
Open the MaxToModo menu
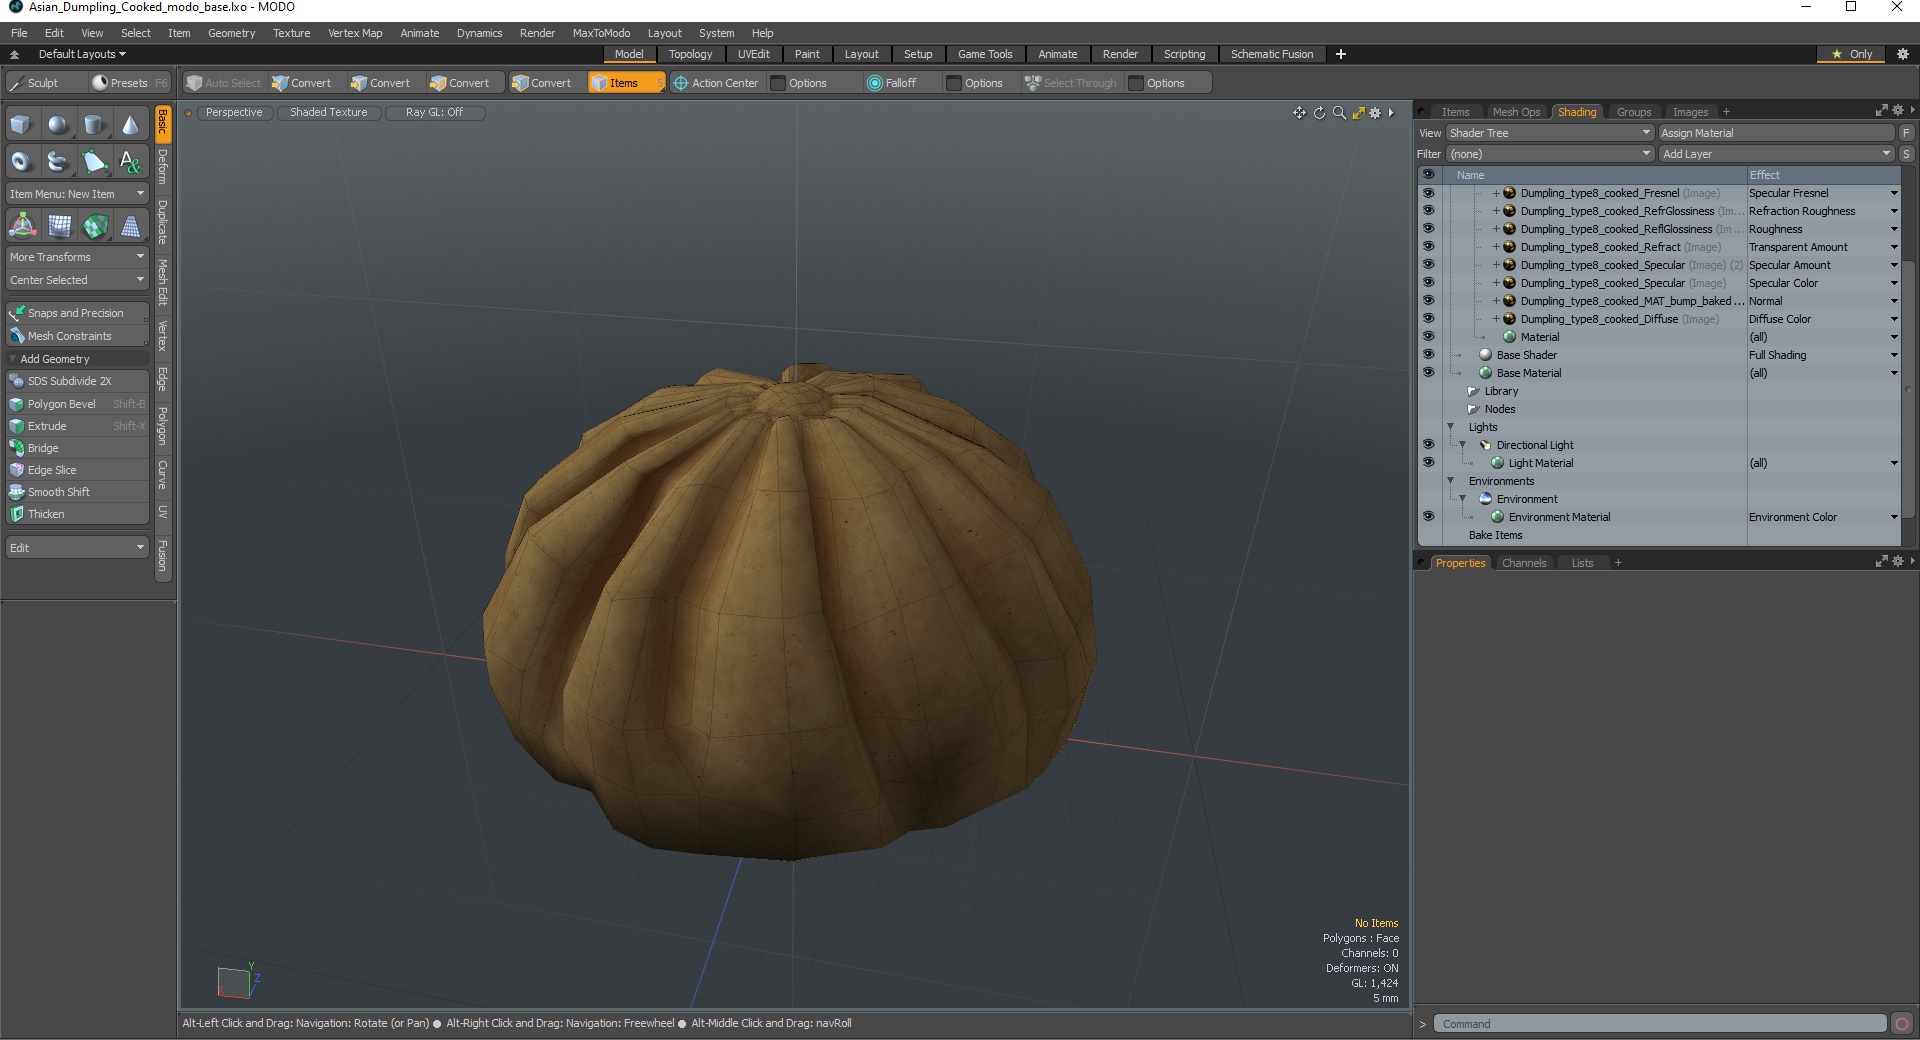pos(601,33)
